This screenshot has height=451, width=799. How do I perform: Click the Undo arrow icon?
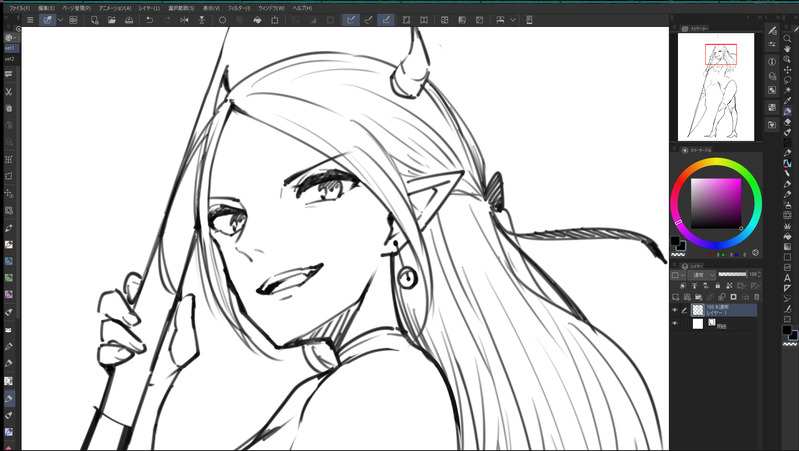(149, 20)
